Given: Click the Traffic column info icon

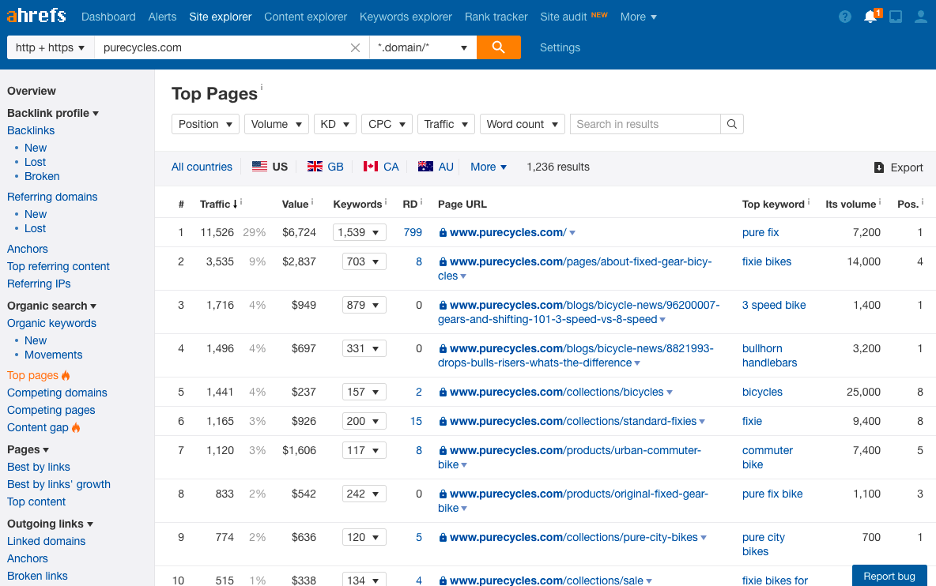Looking at the screenshot, I should pos(241,202).
